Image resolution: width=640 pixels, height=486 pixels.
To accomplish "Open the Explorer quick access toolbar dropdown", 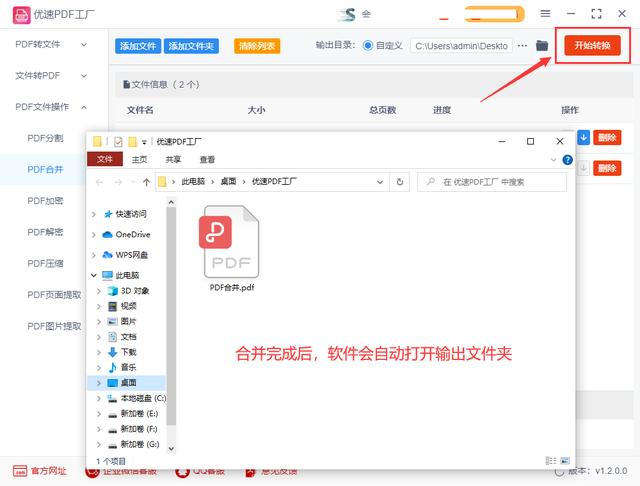I will pyautogui.click(x=144, y=142).
